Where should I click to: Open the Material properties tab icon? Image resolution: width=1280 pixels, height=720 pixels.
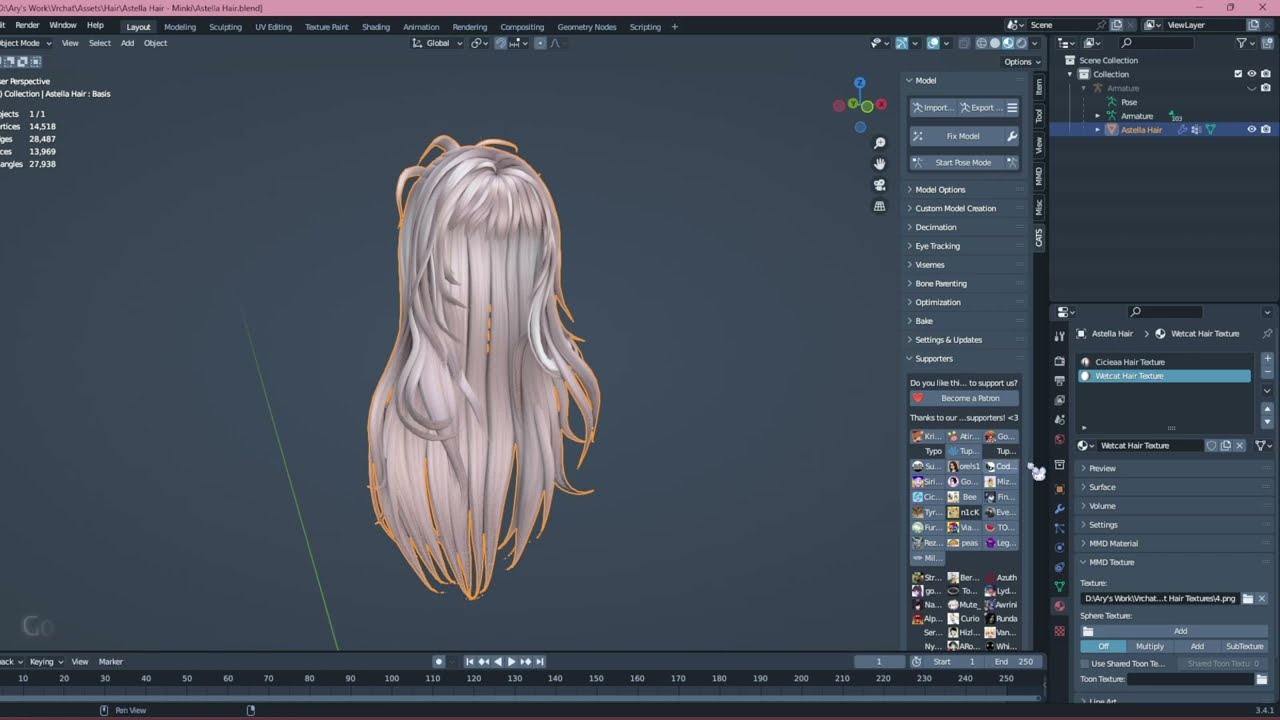[1060, 606]
